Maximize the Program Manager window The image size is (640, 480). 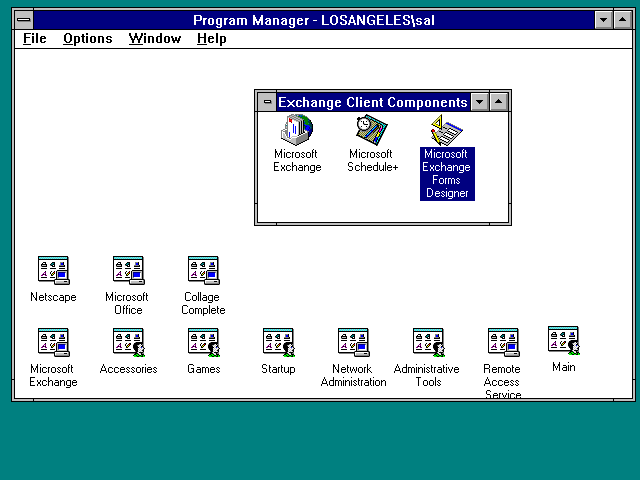(622, 20)
